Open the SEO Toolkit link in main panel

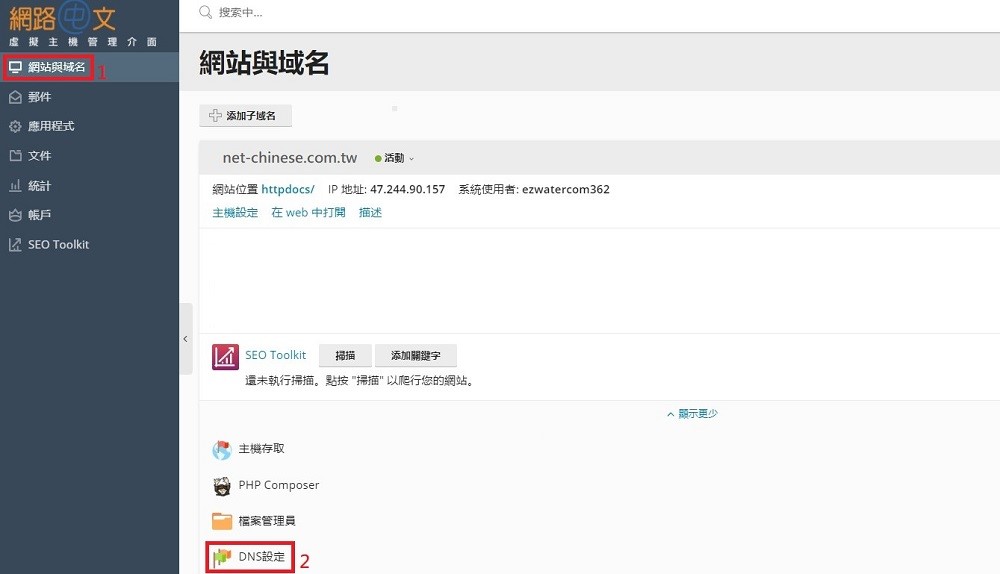click(x=276, y=355)
